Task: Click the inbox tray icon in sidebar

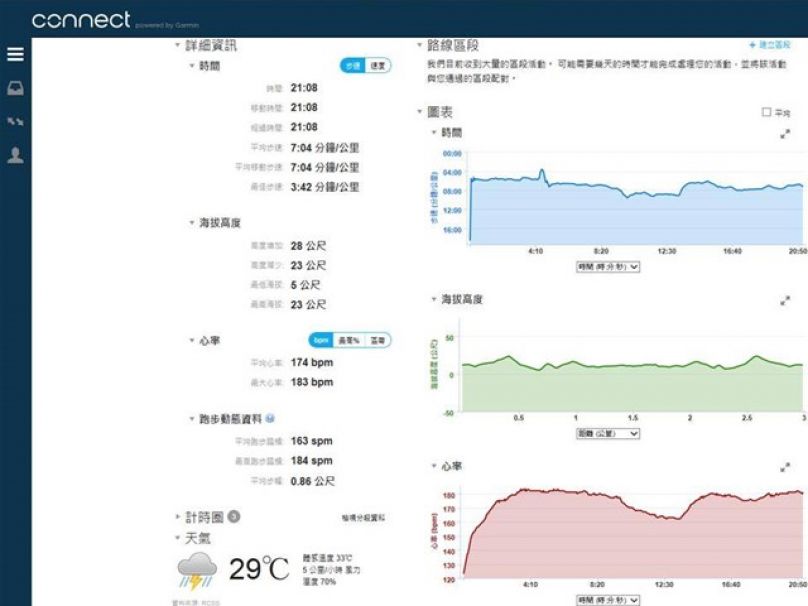Action: (x=15, y=88)
